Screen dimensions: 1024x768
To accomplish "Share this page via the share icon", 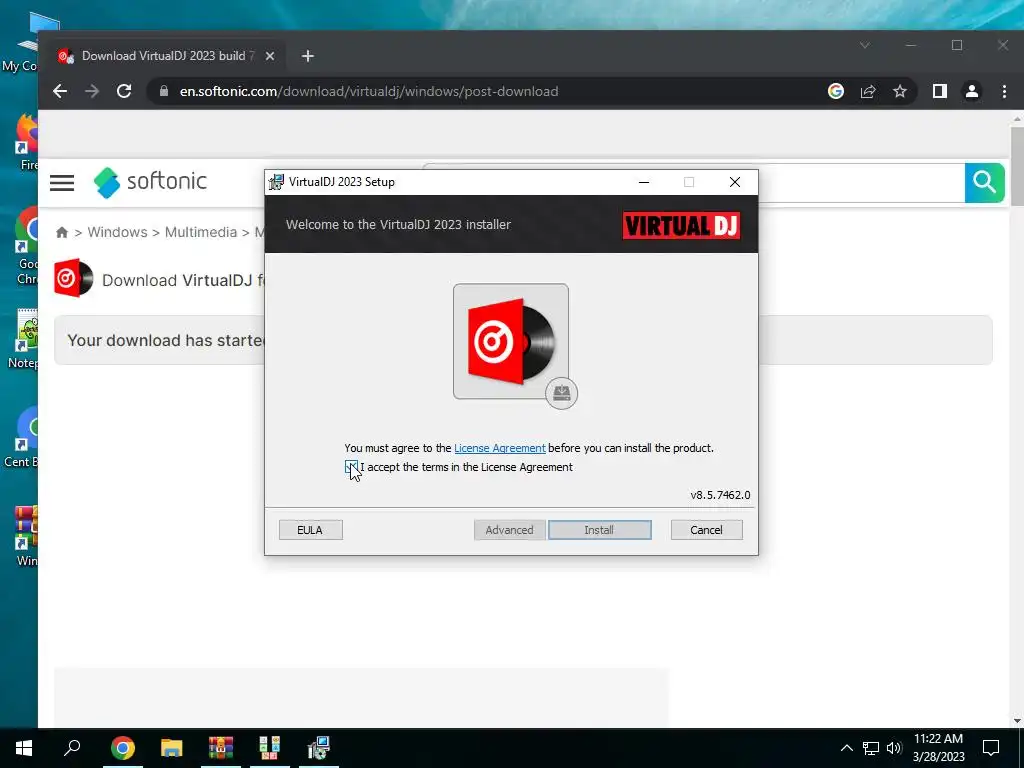I will tap(868, 91).
